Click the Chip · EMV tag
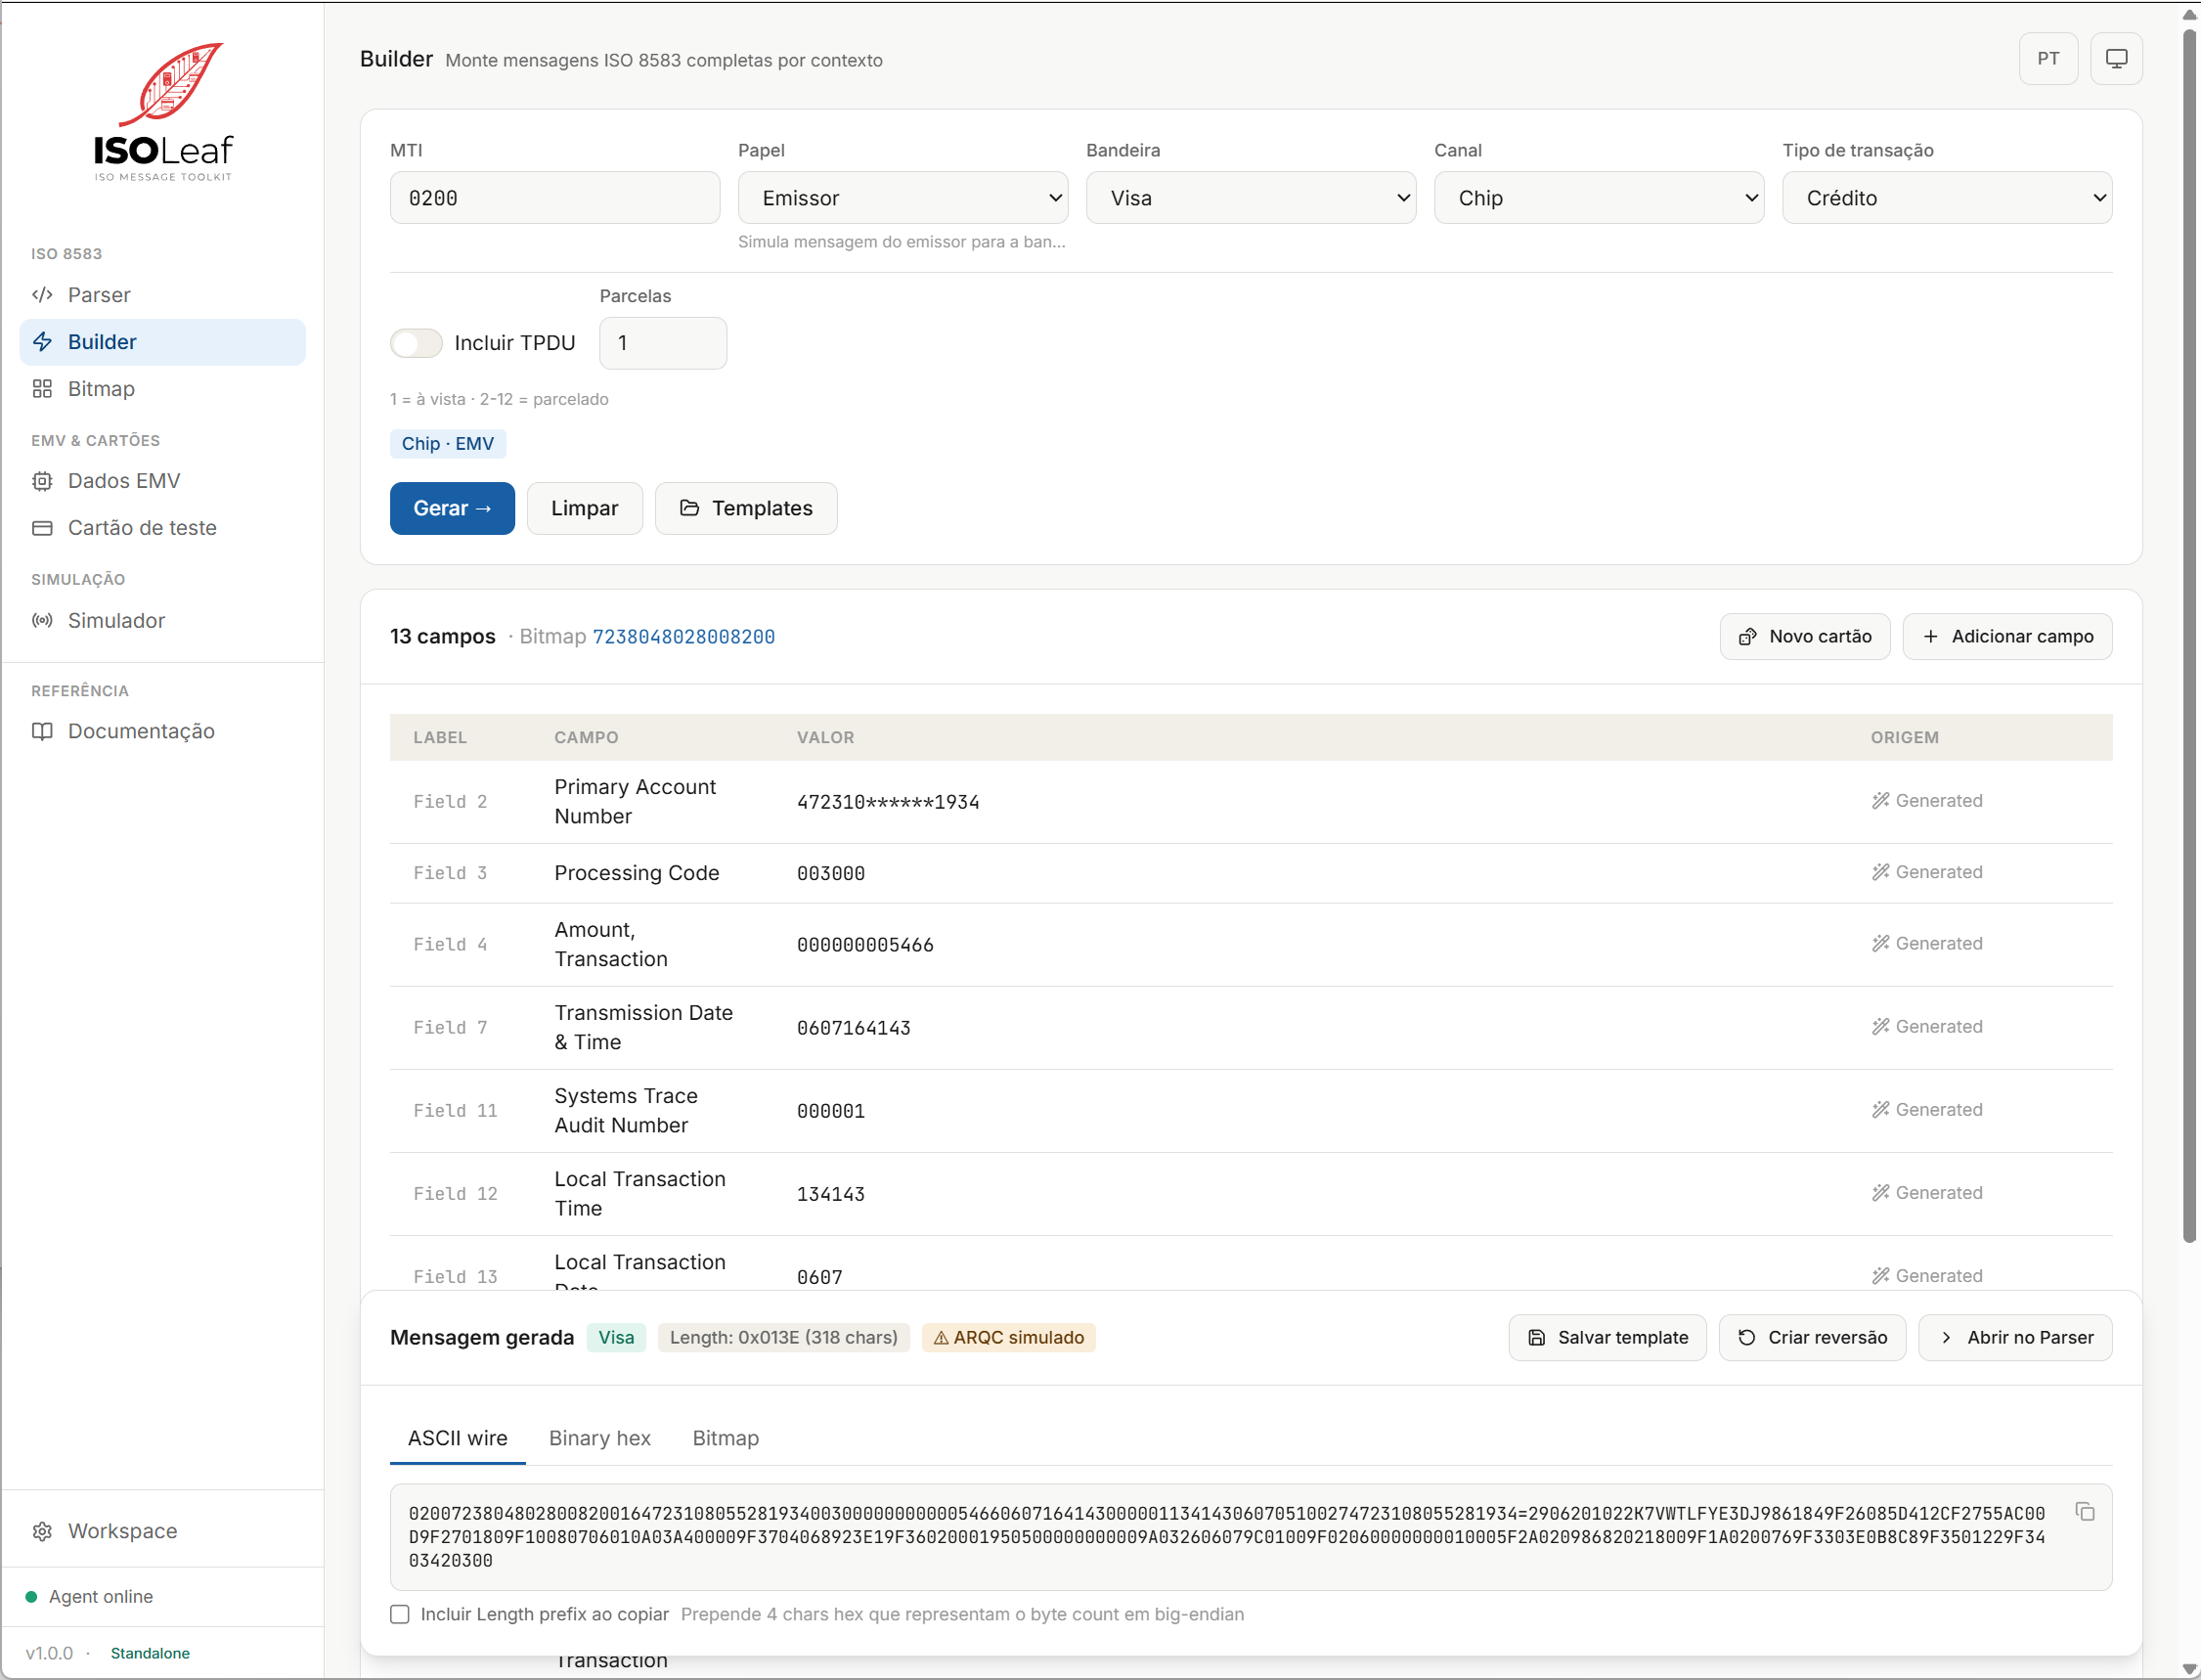The width and height of the screenshot is (2201, 1680). [447, 444]
